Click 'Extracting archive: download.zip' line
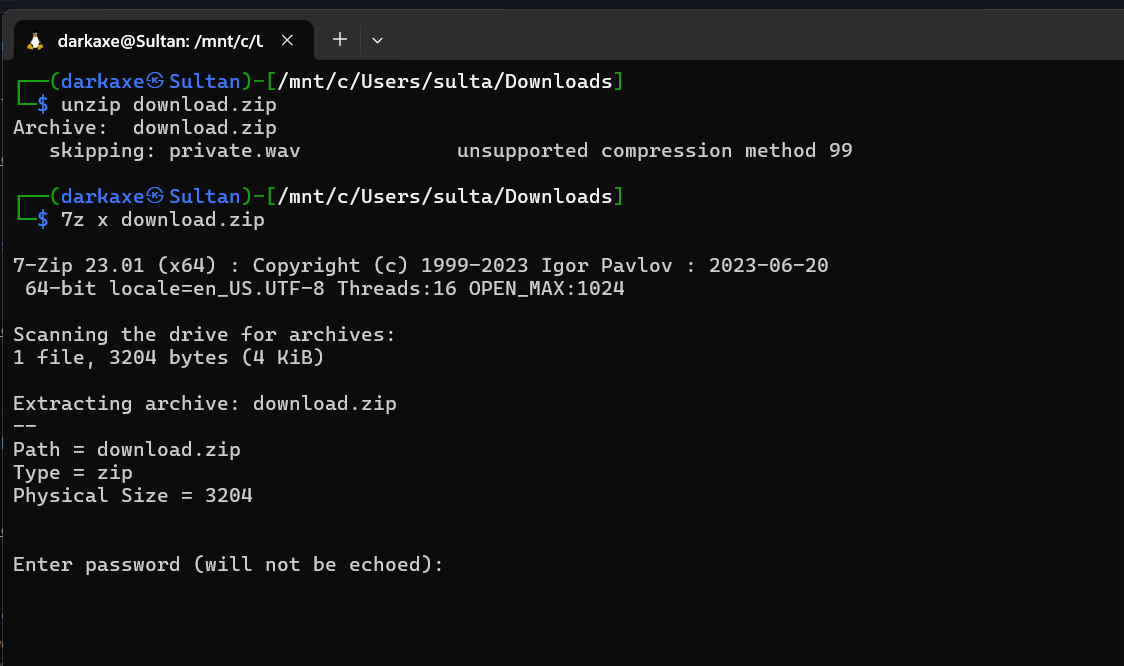Viewport: 1124px width, 666px height. (x=204, y=404)
